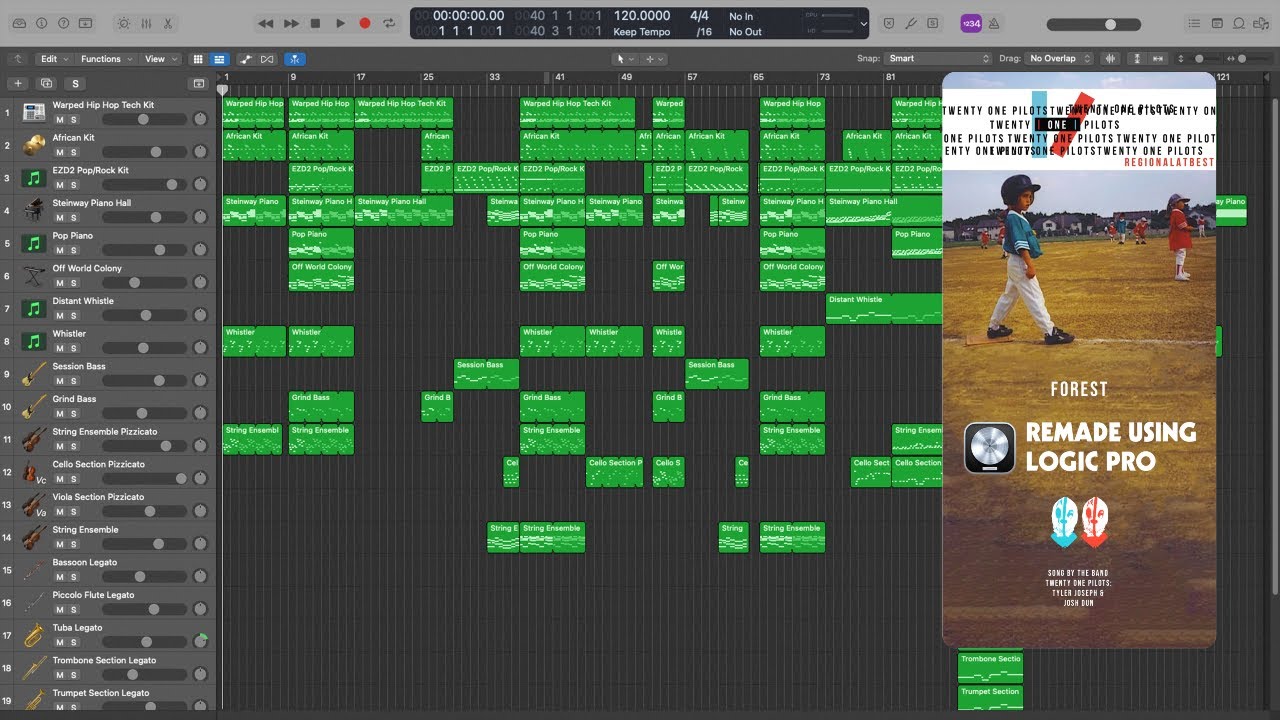Click the Fast Forward transport button
Image resolution: width=1280 pixels, height=720 pixels.
291,23
